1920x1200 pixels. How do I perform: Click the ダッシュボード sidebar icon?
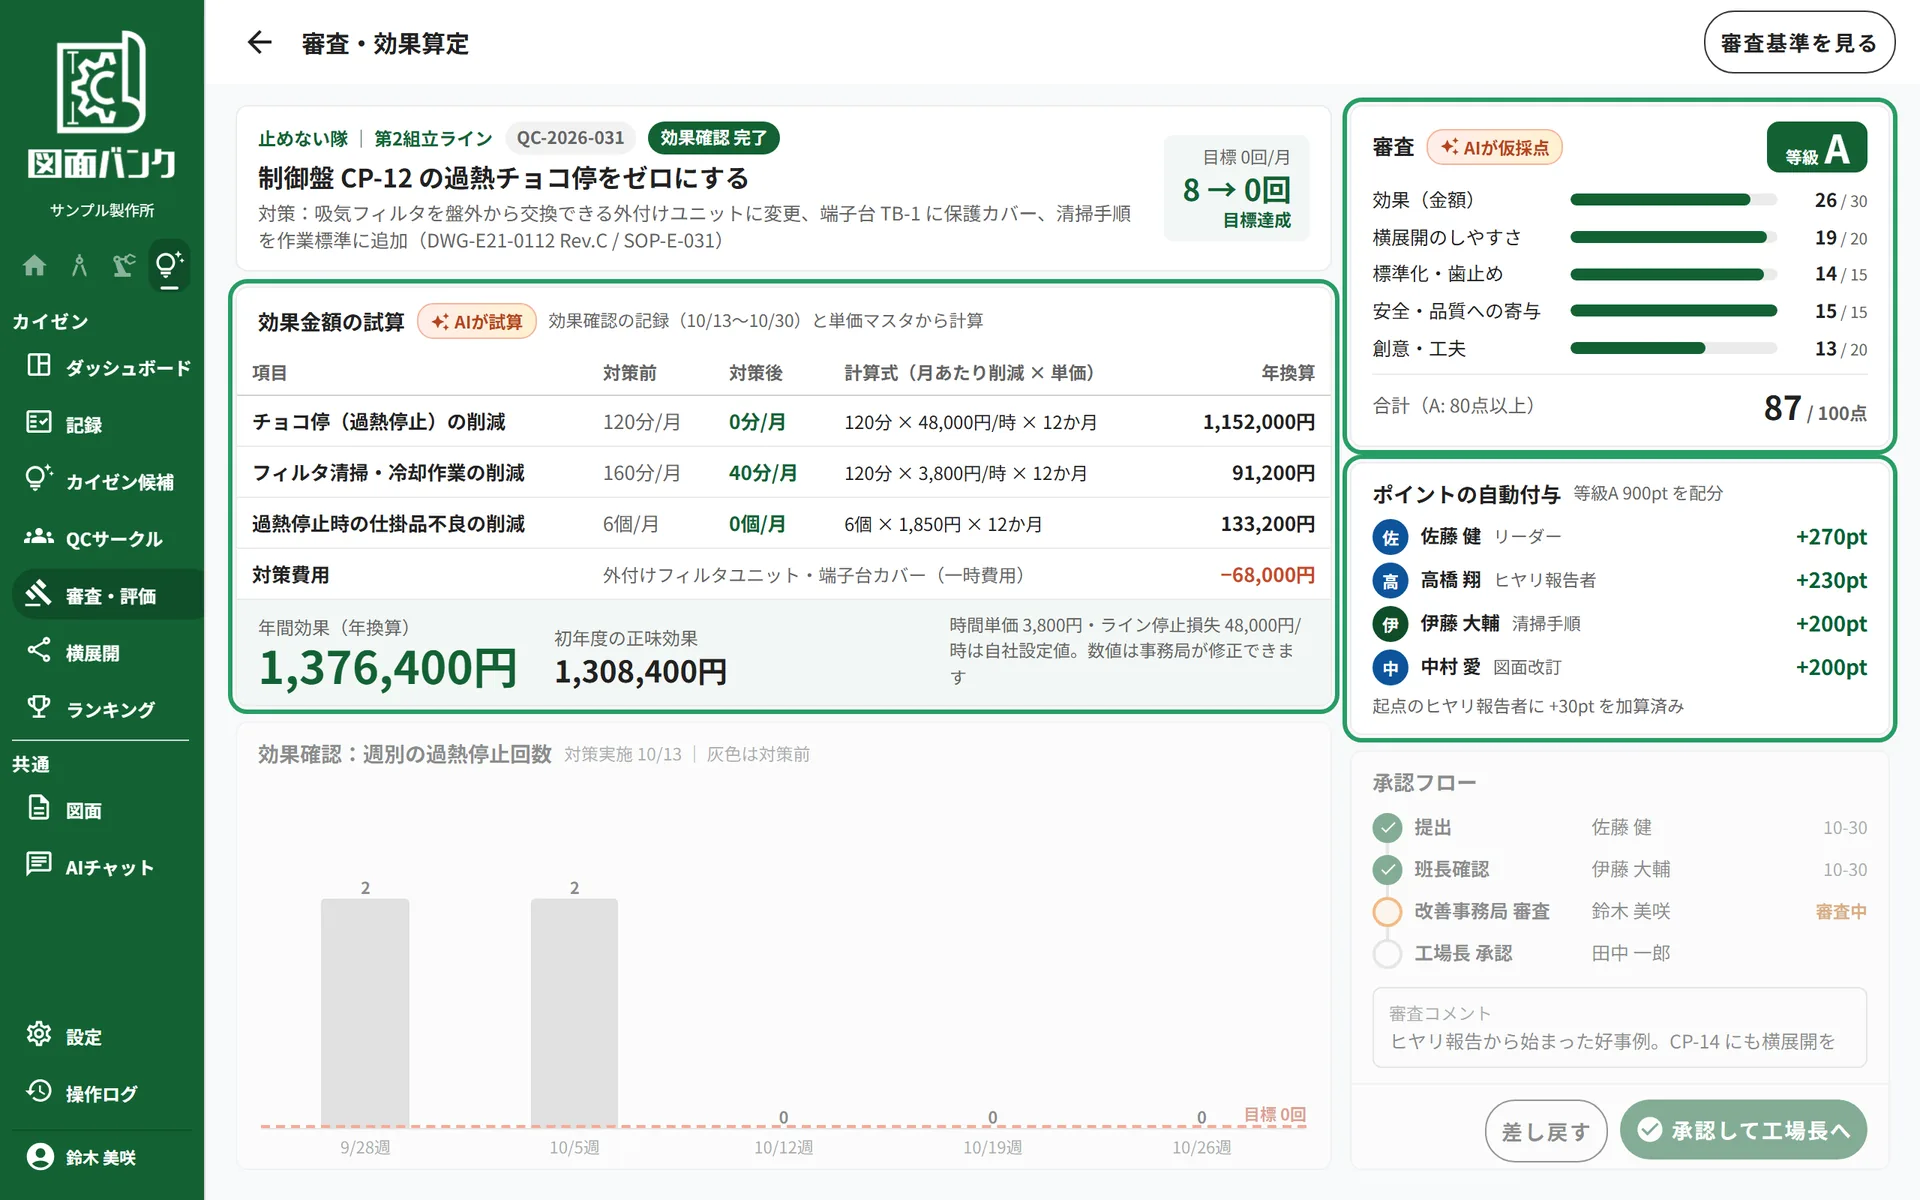39,365
